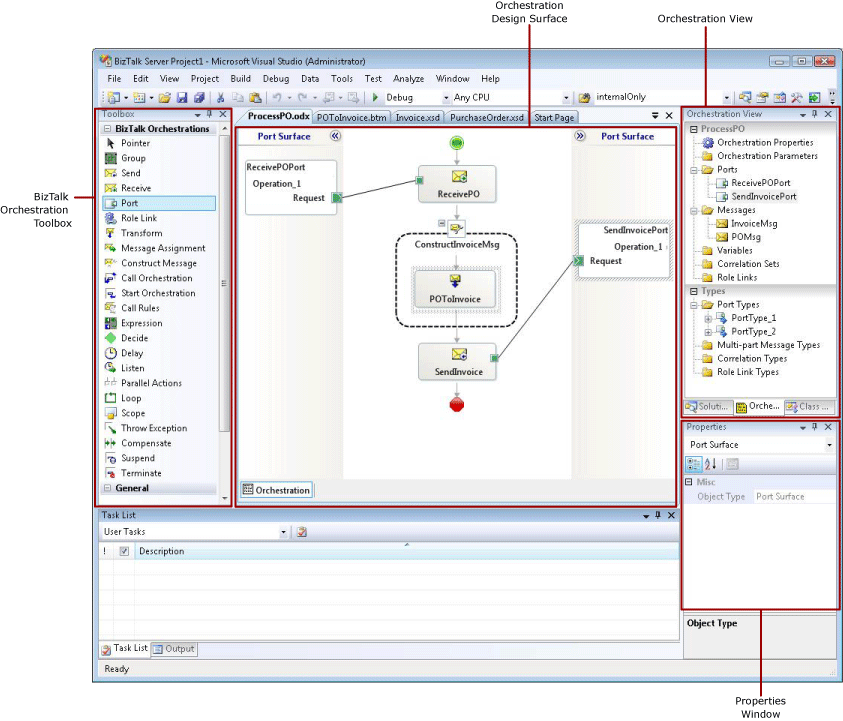Switch to the Invoice.xsd tab
The width and height of the screenshot is (843, 721).
[418, 117]
